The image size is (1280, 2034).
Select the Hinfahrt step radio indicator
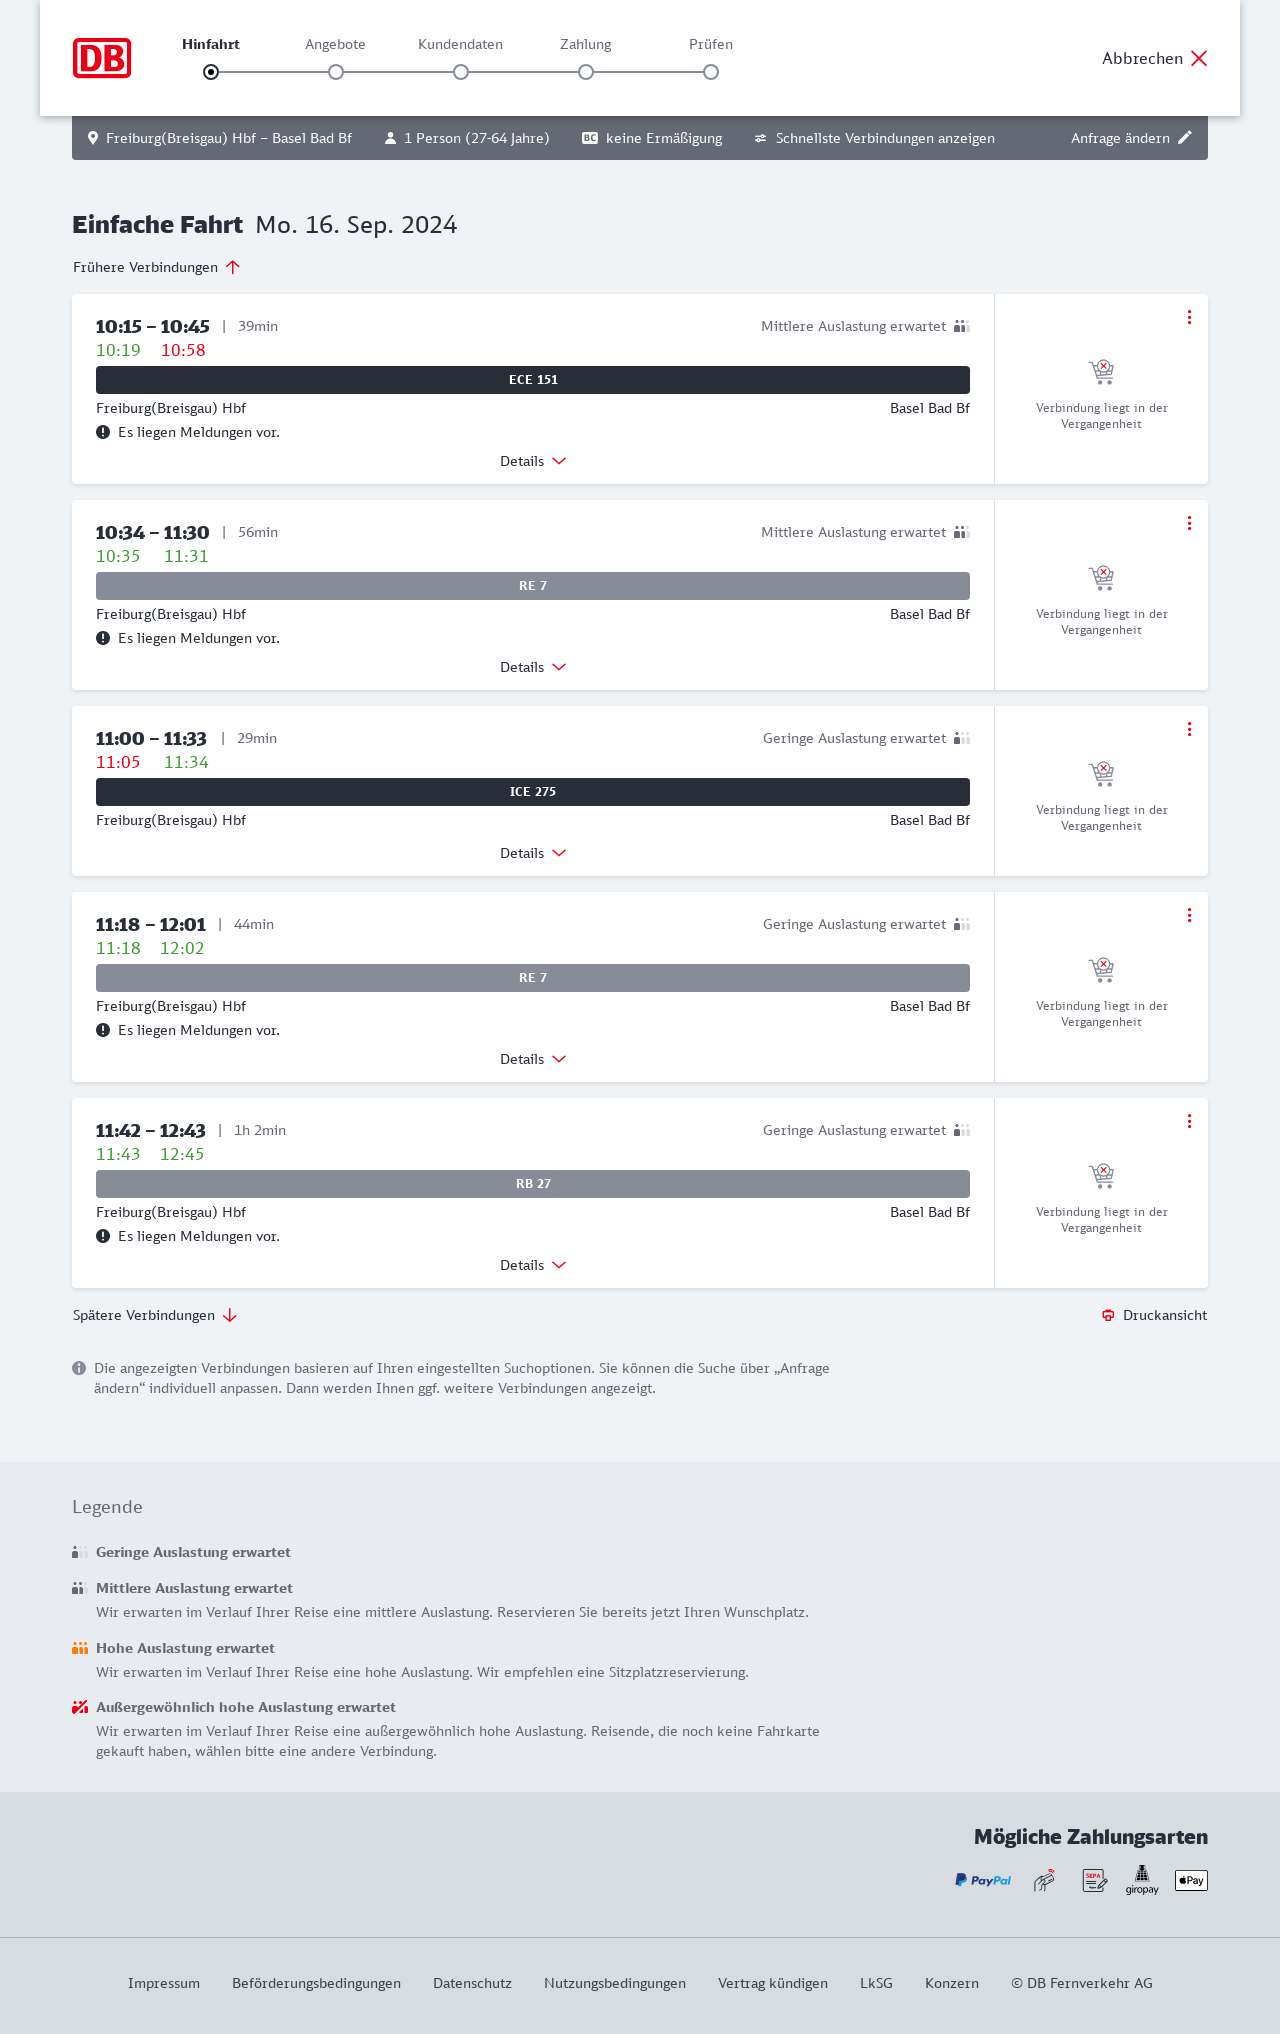[211, 72]
